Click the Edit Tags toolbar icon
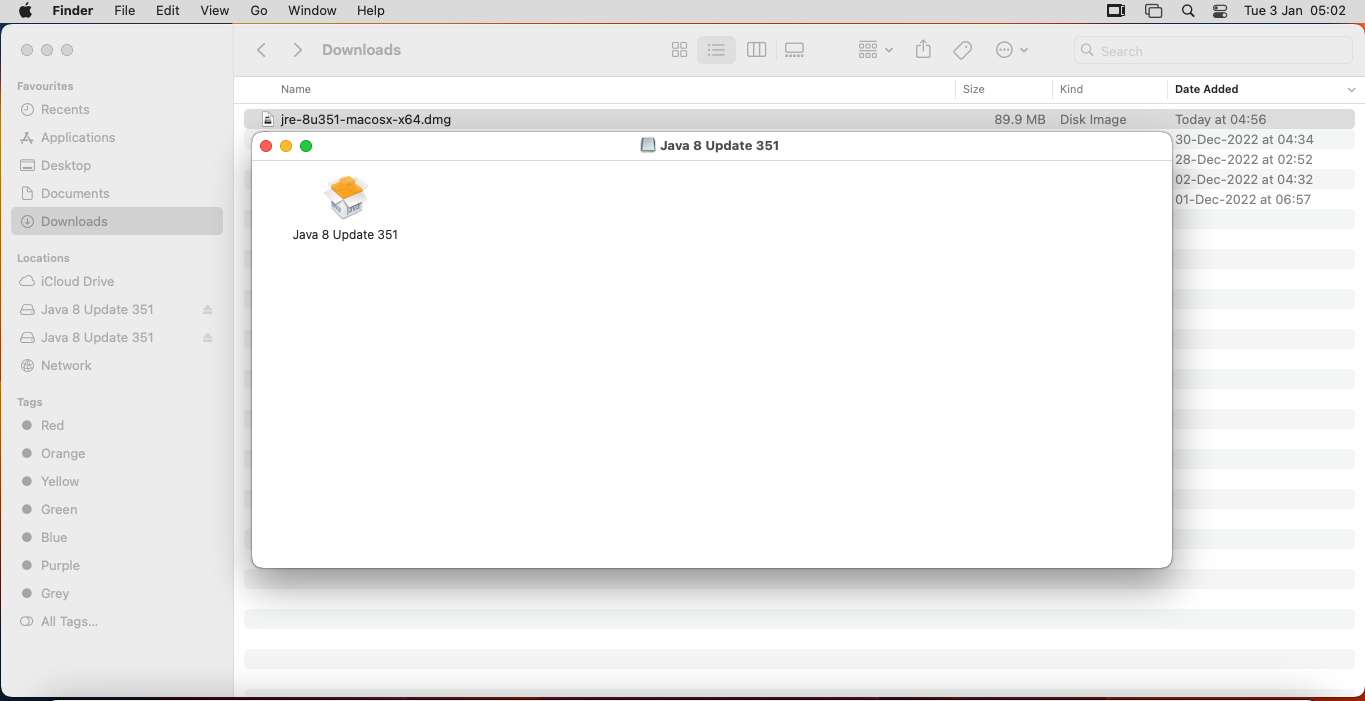1365x701 pixels. (x=963, y=50)
